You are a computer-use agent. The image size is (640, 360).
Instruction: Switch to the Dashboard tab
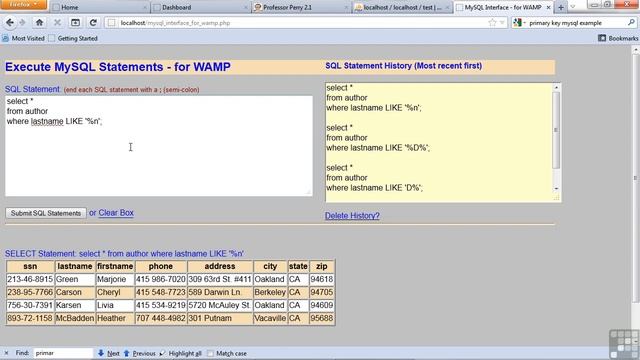click(201, 7)
